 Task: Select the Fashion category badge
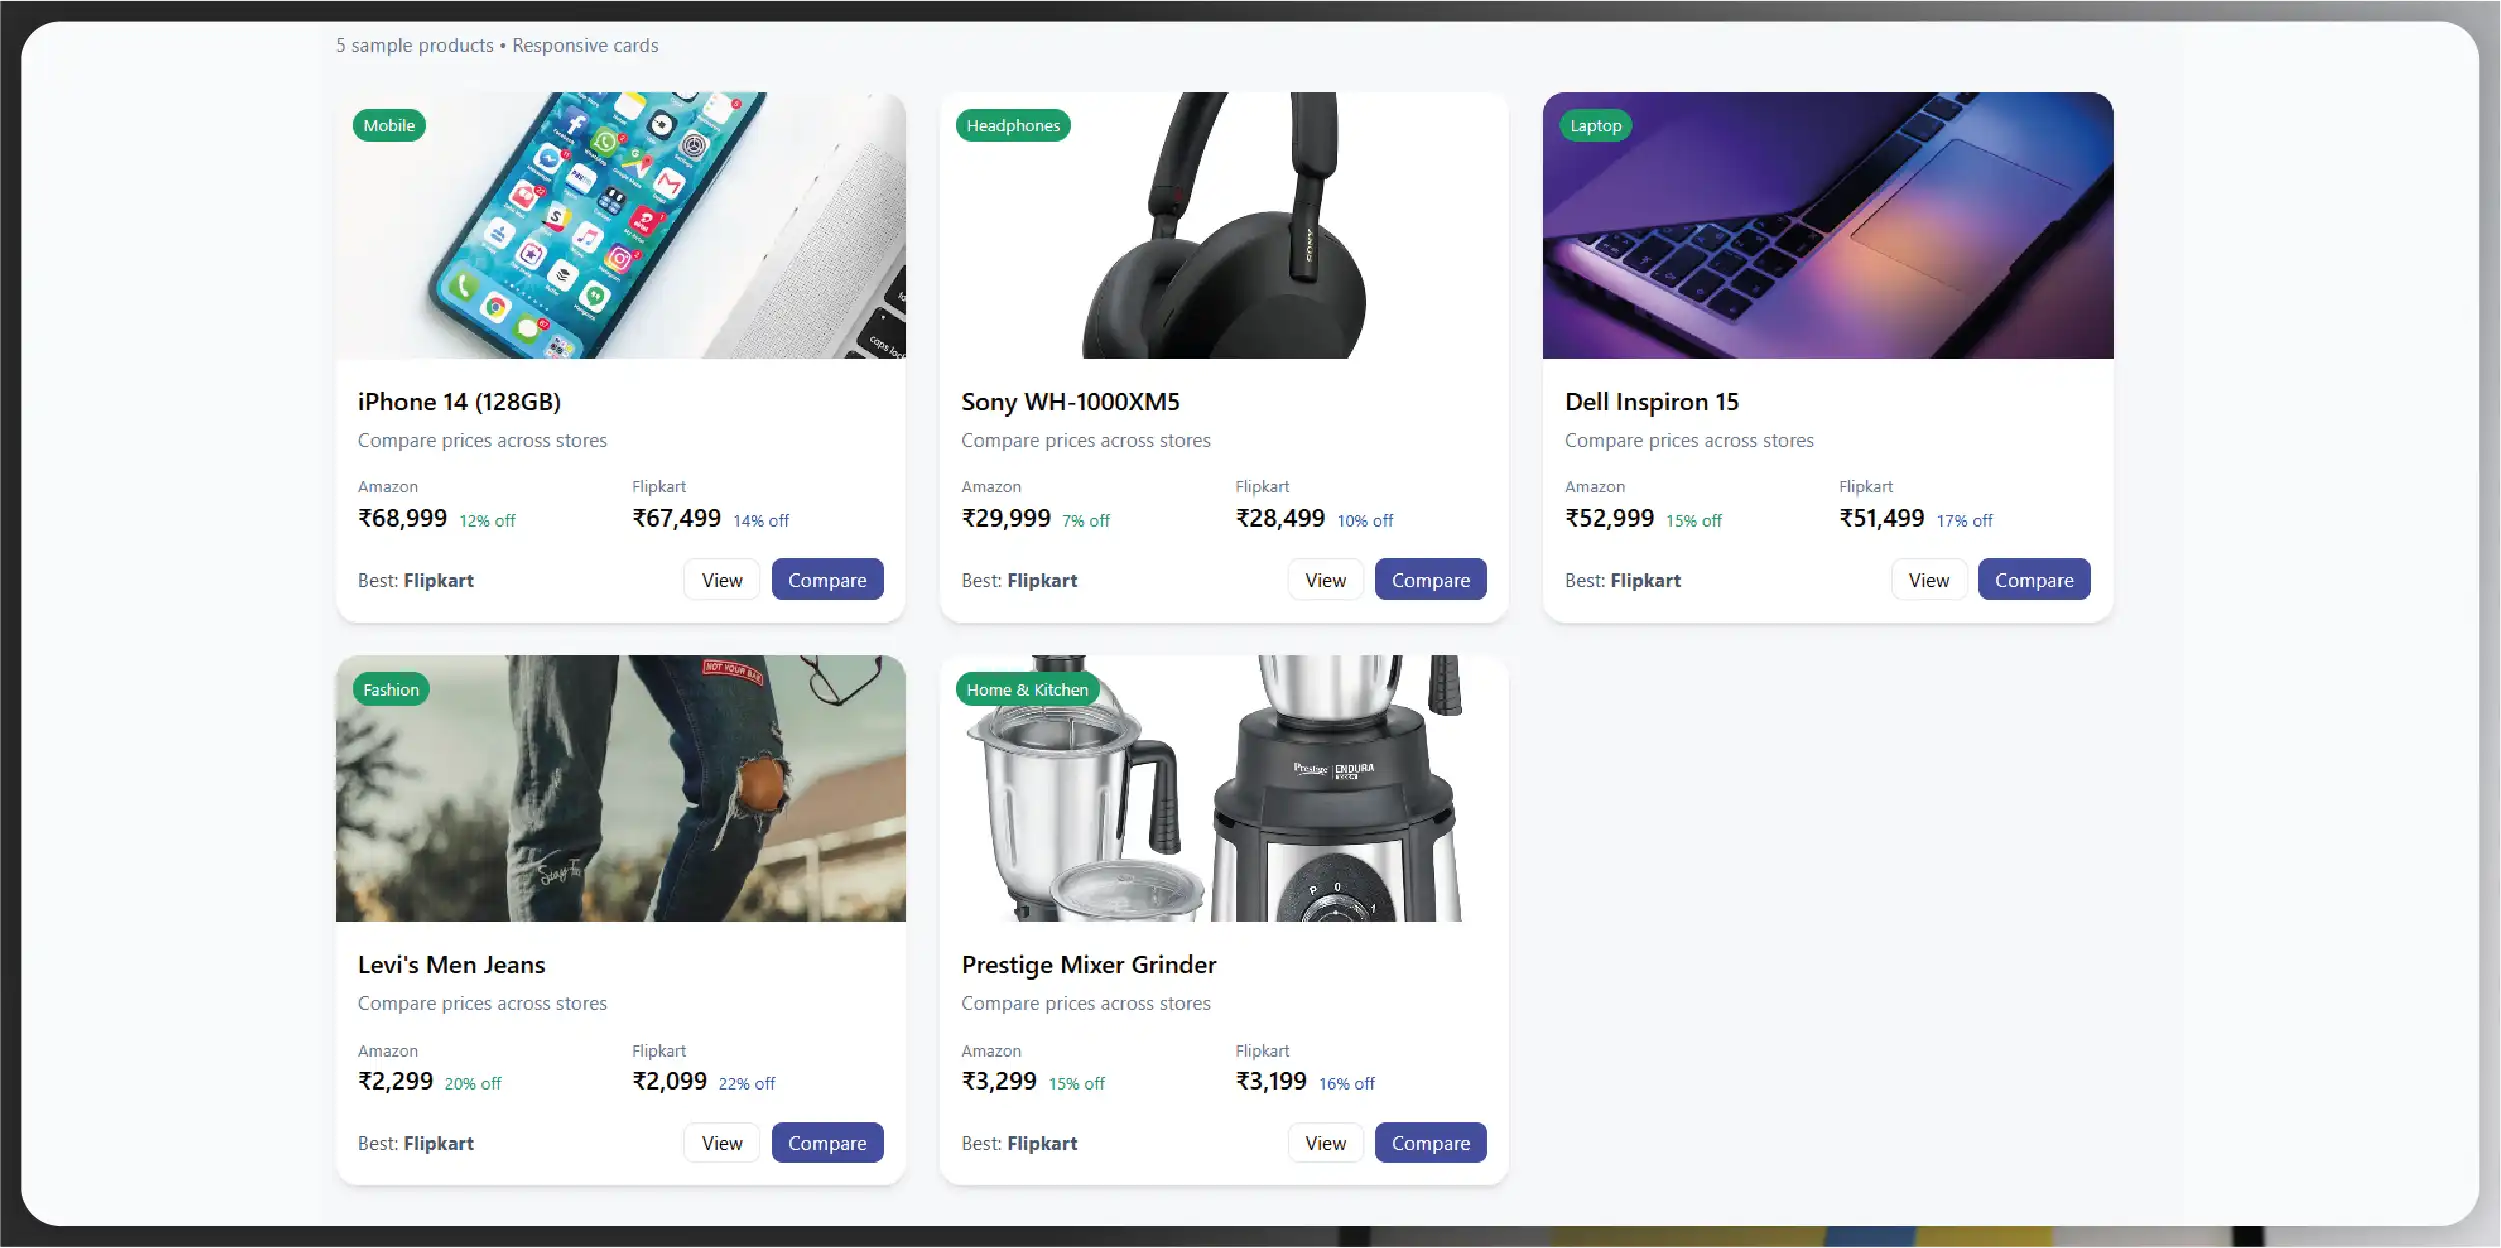(x=391, y=689)
